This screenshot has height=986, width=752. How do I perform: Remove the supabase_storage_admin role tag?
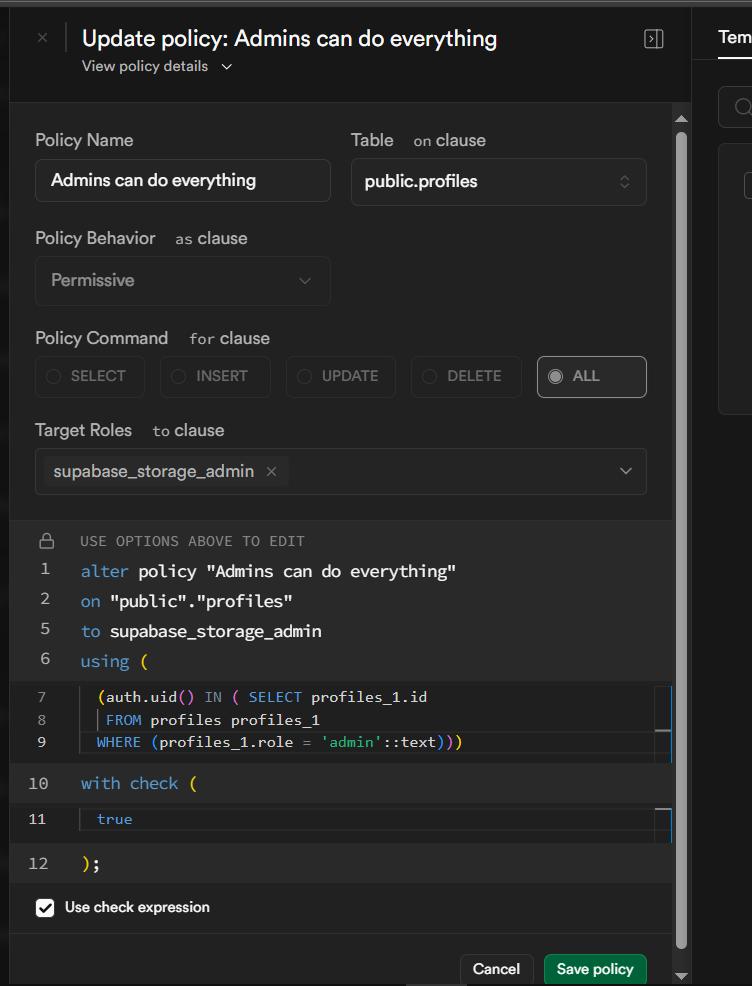pos(271,471)
